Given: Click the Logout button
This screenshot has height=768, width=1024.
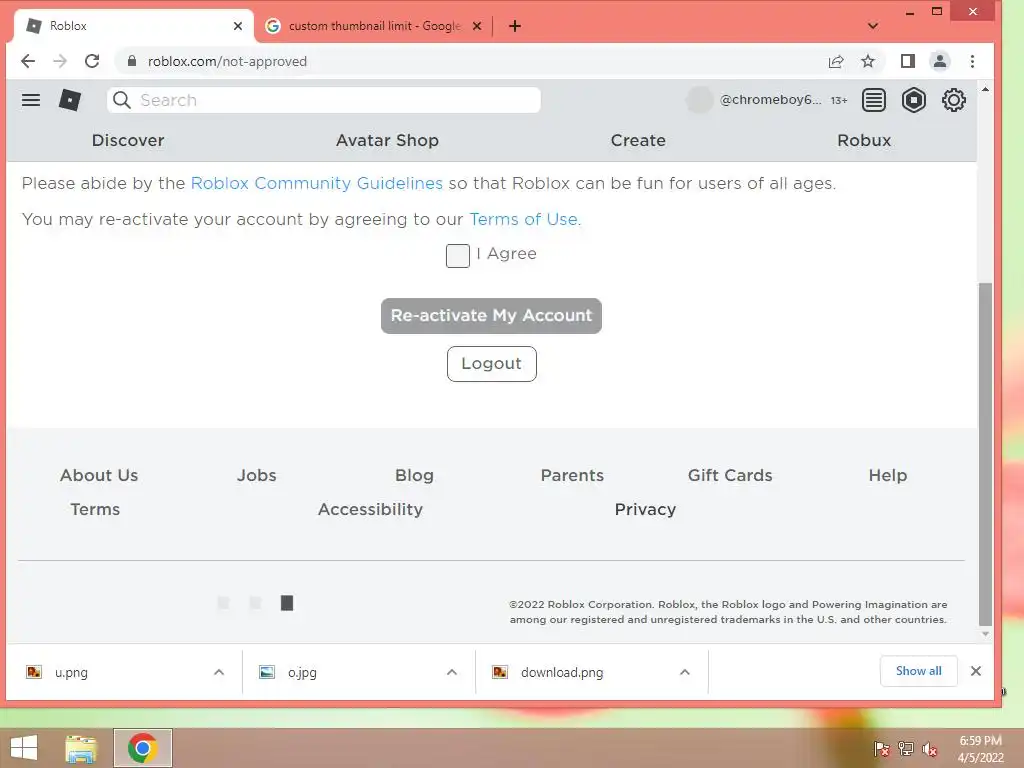Looking at the screenshot, I should (492, 364).
